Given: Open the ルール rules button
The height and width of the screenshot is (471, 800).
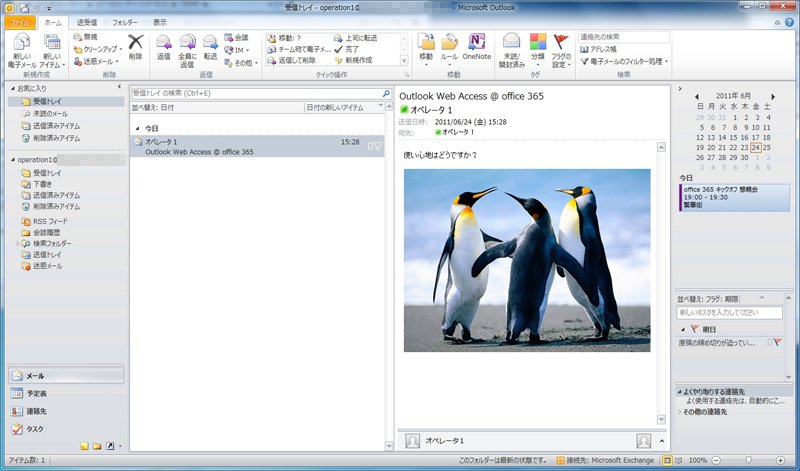Looking at the screenshot, I should tap(449, 50).
